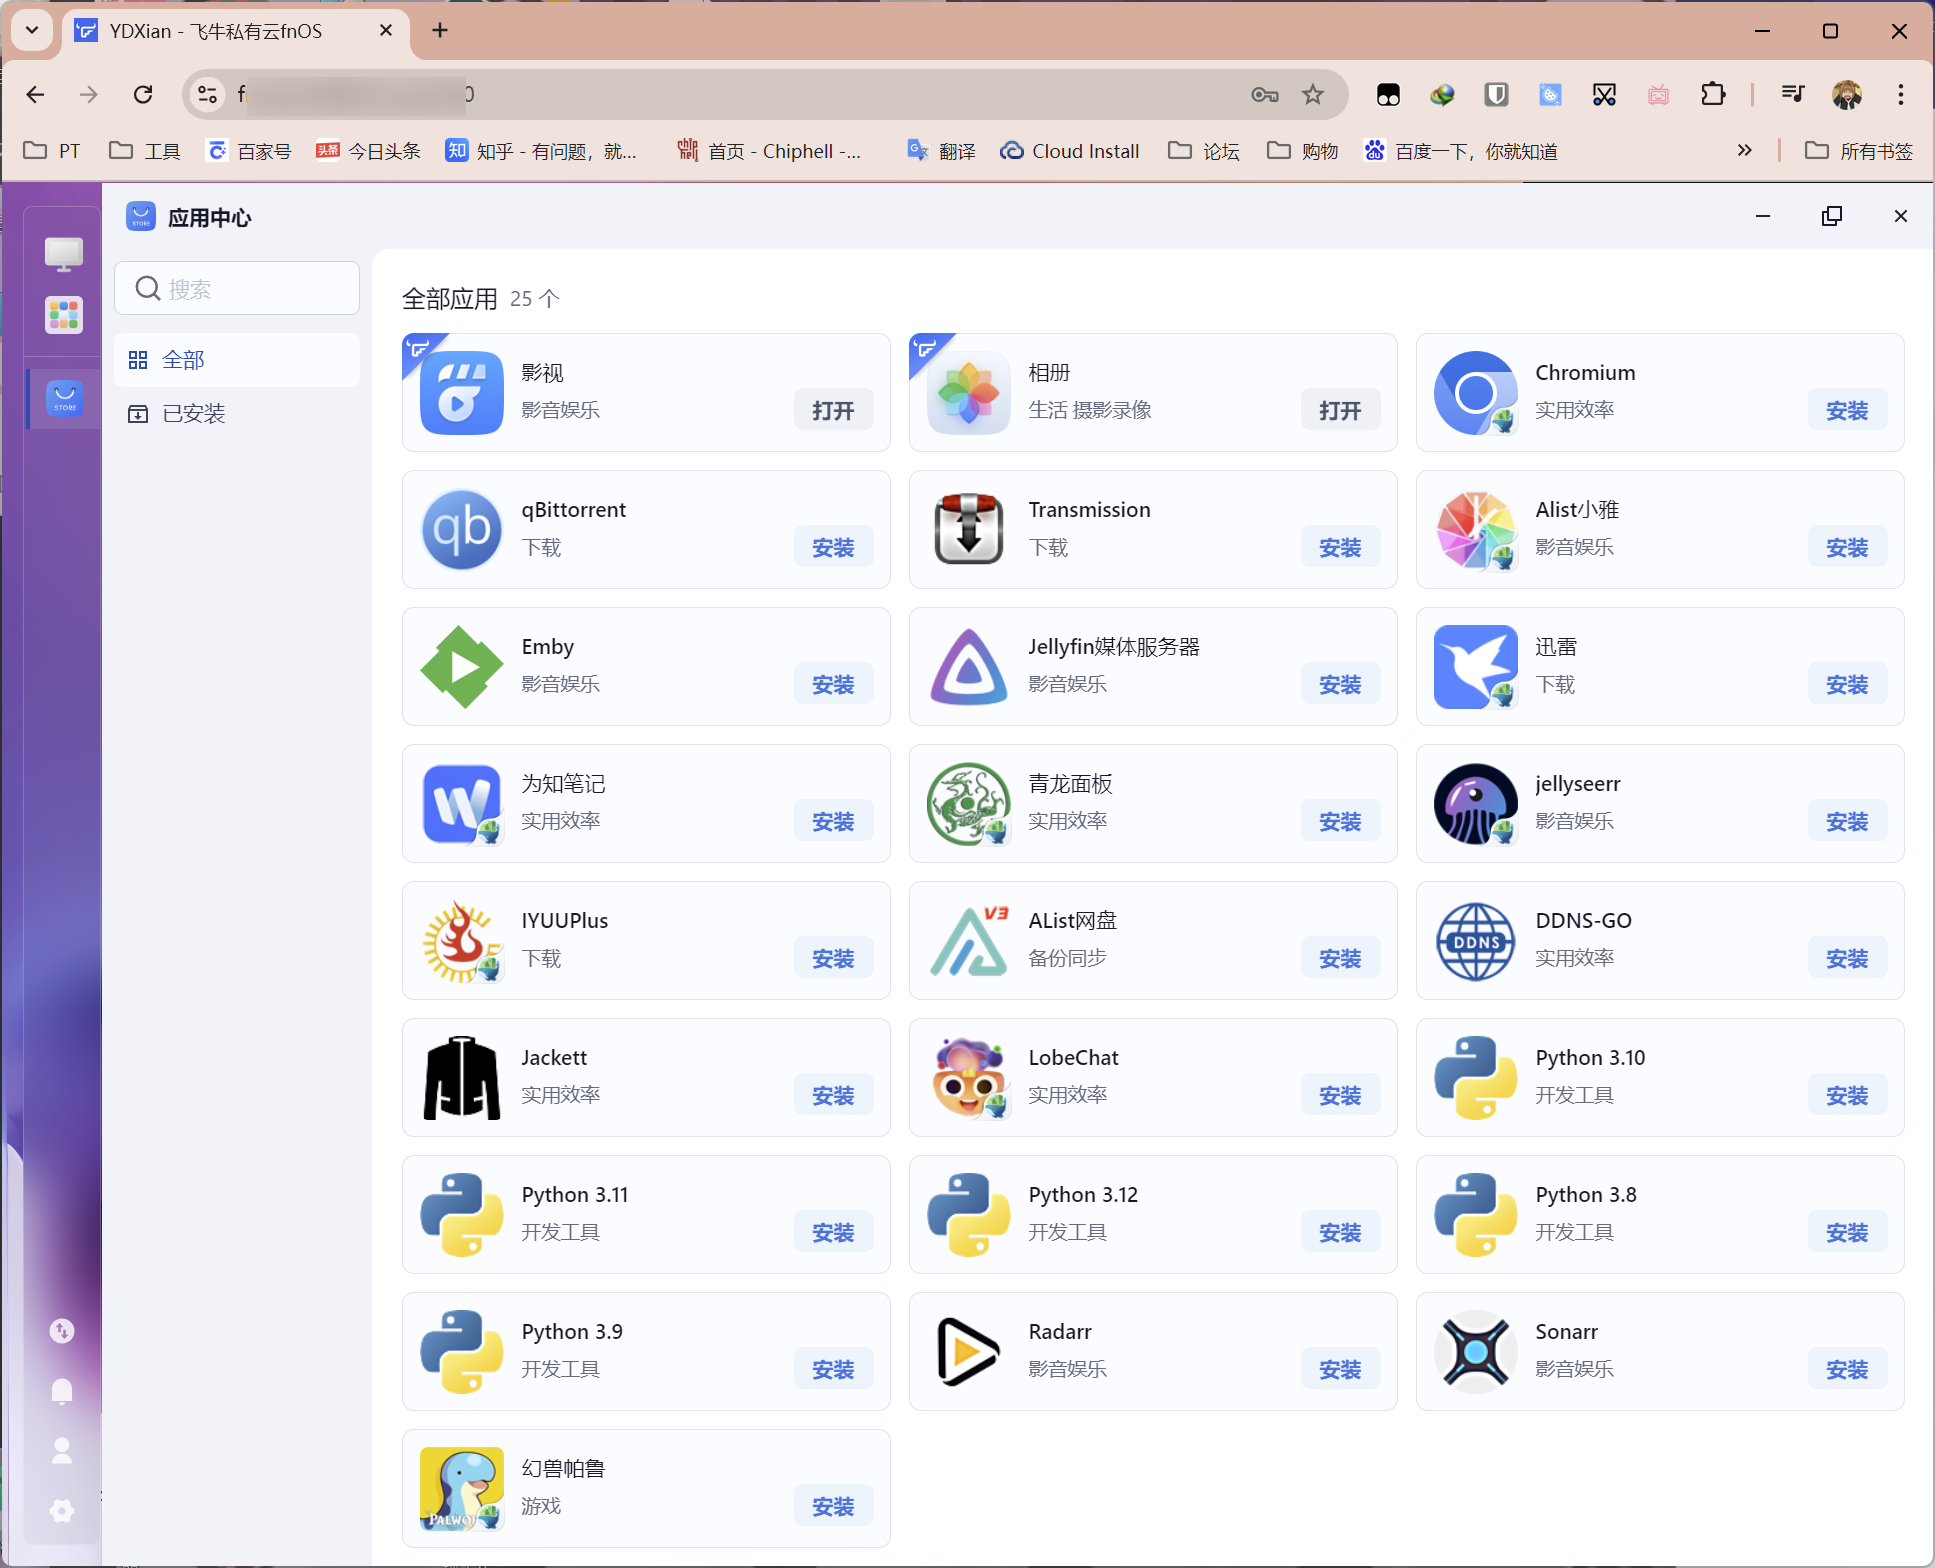
Task: Open the transfer tasks icon in sidebar
Action: coord(62,1331)
